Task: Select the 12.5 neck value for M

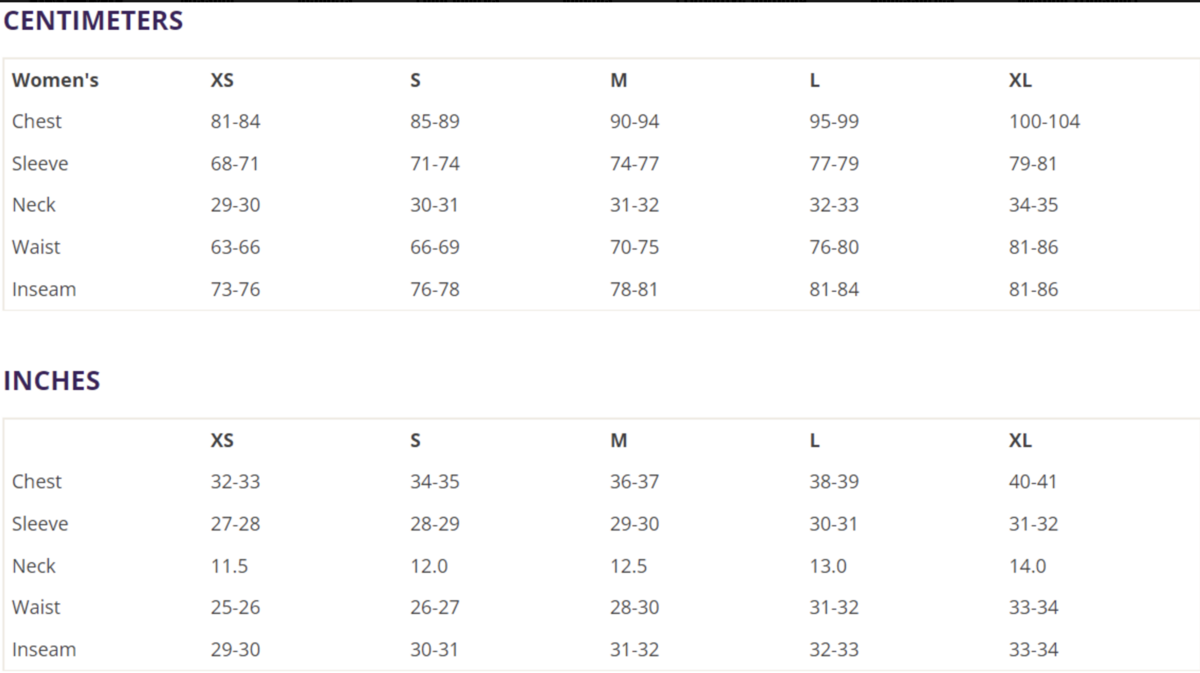Action: pos(629,565)
